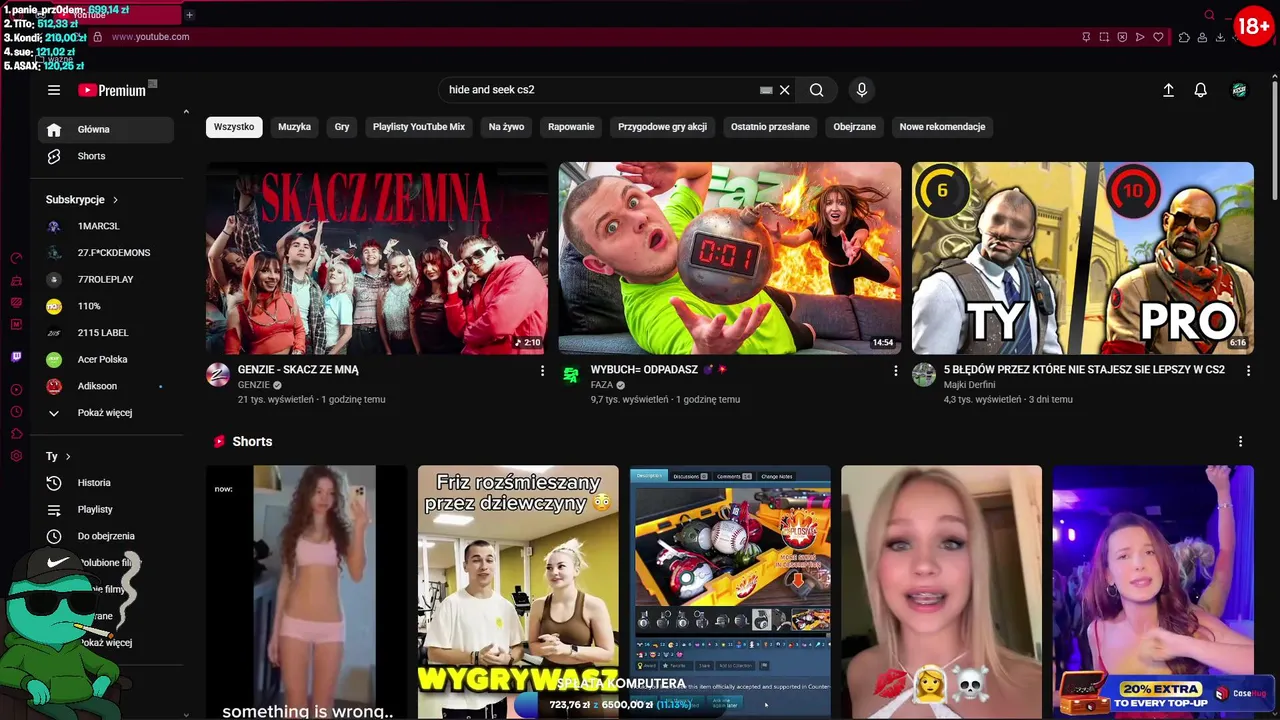
Task: Open Twitch in the browser sidebar
Action: [x=16, y=357]
